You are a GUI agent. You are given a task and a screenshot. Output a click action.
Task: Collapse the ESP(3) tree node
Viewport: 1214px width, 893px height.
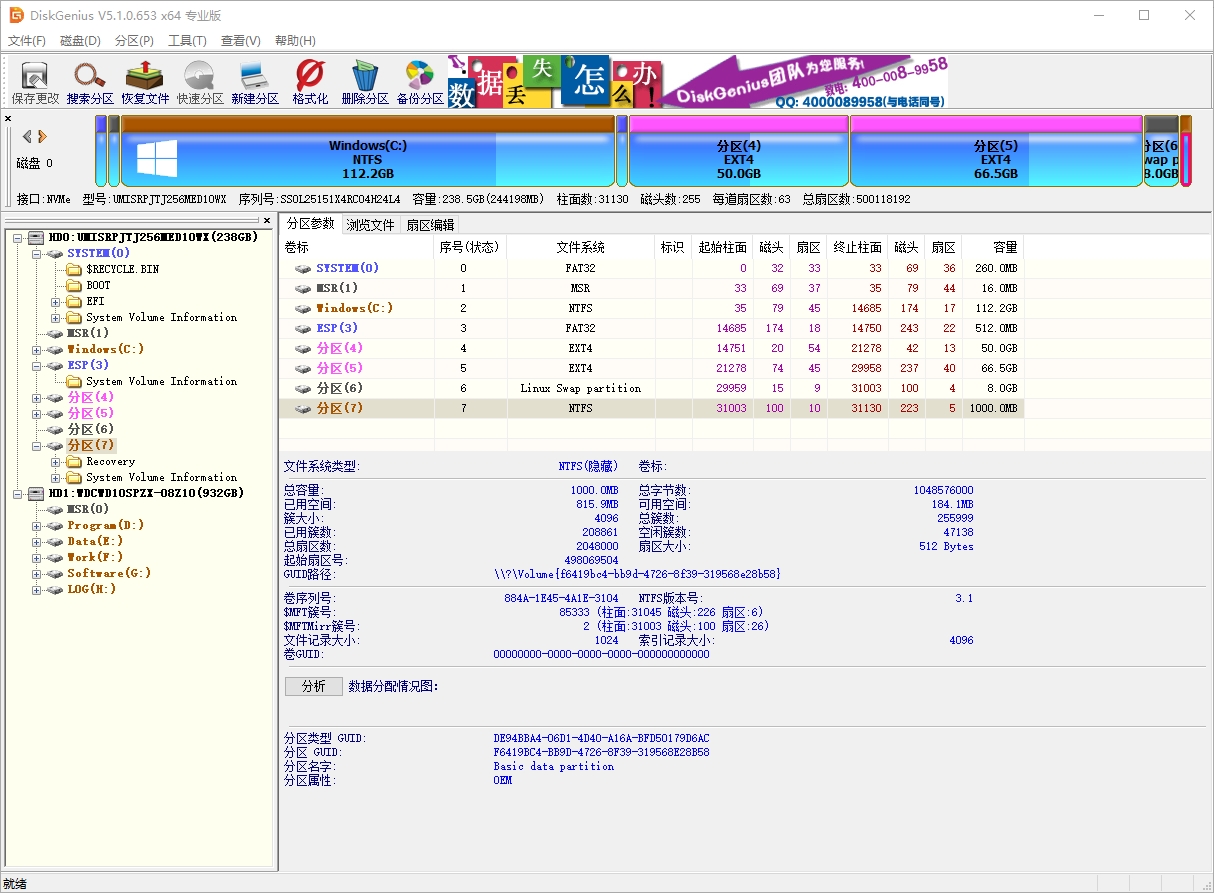coord(37,365)
